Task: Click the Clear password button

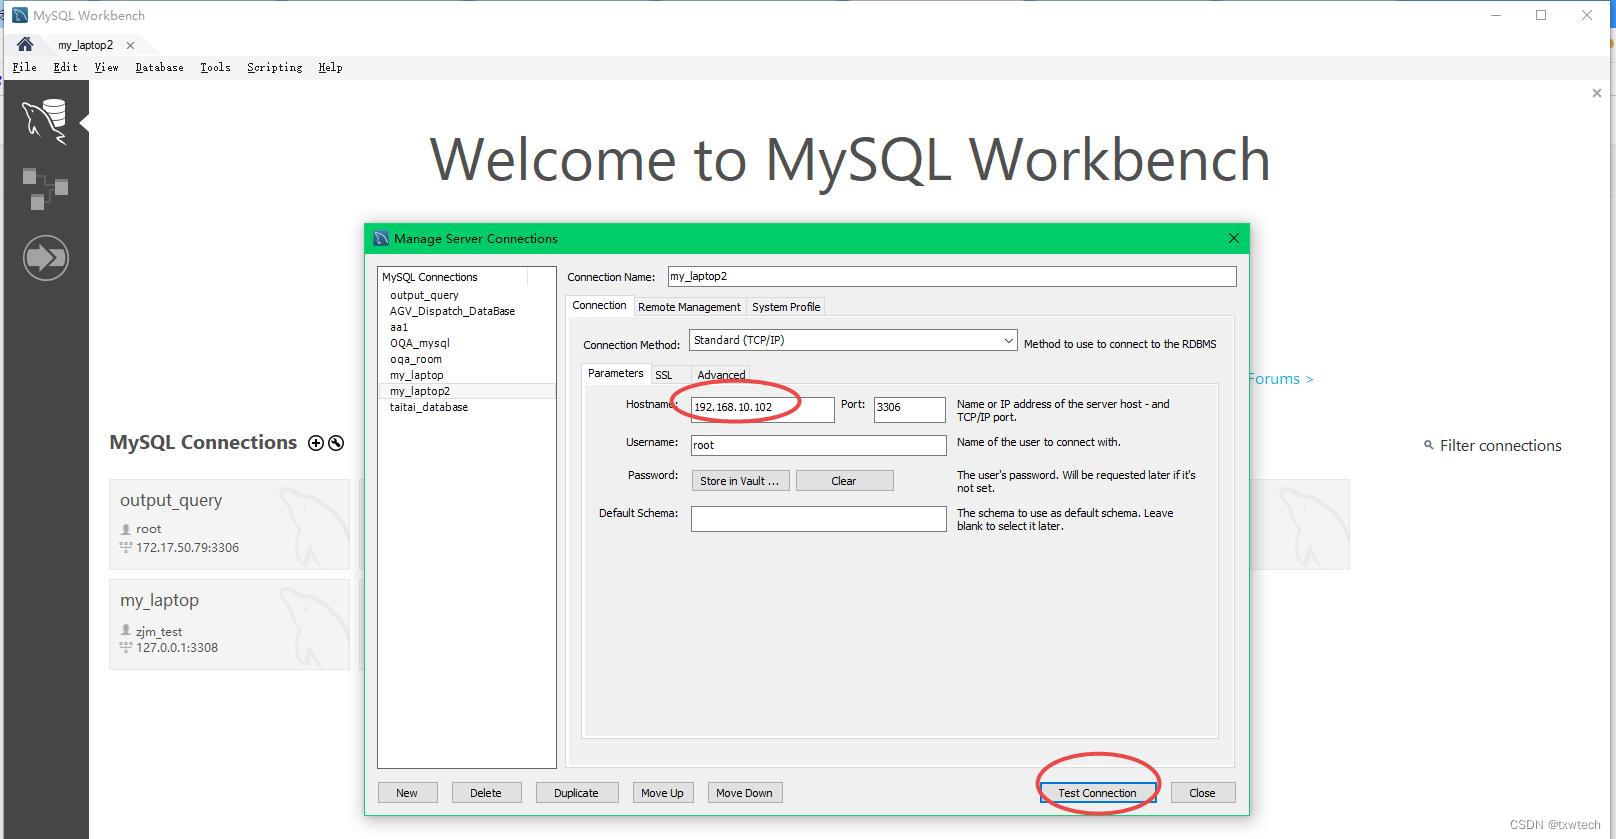Action: tap(844, 481)
